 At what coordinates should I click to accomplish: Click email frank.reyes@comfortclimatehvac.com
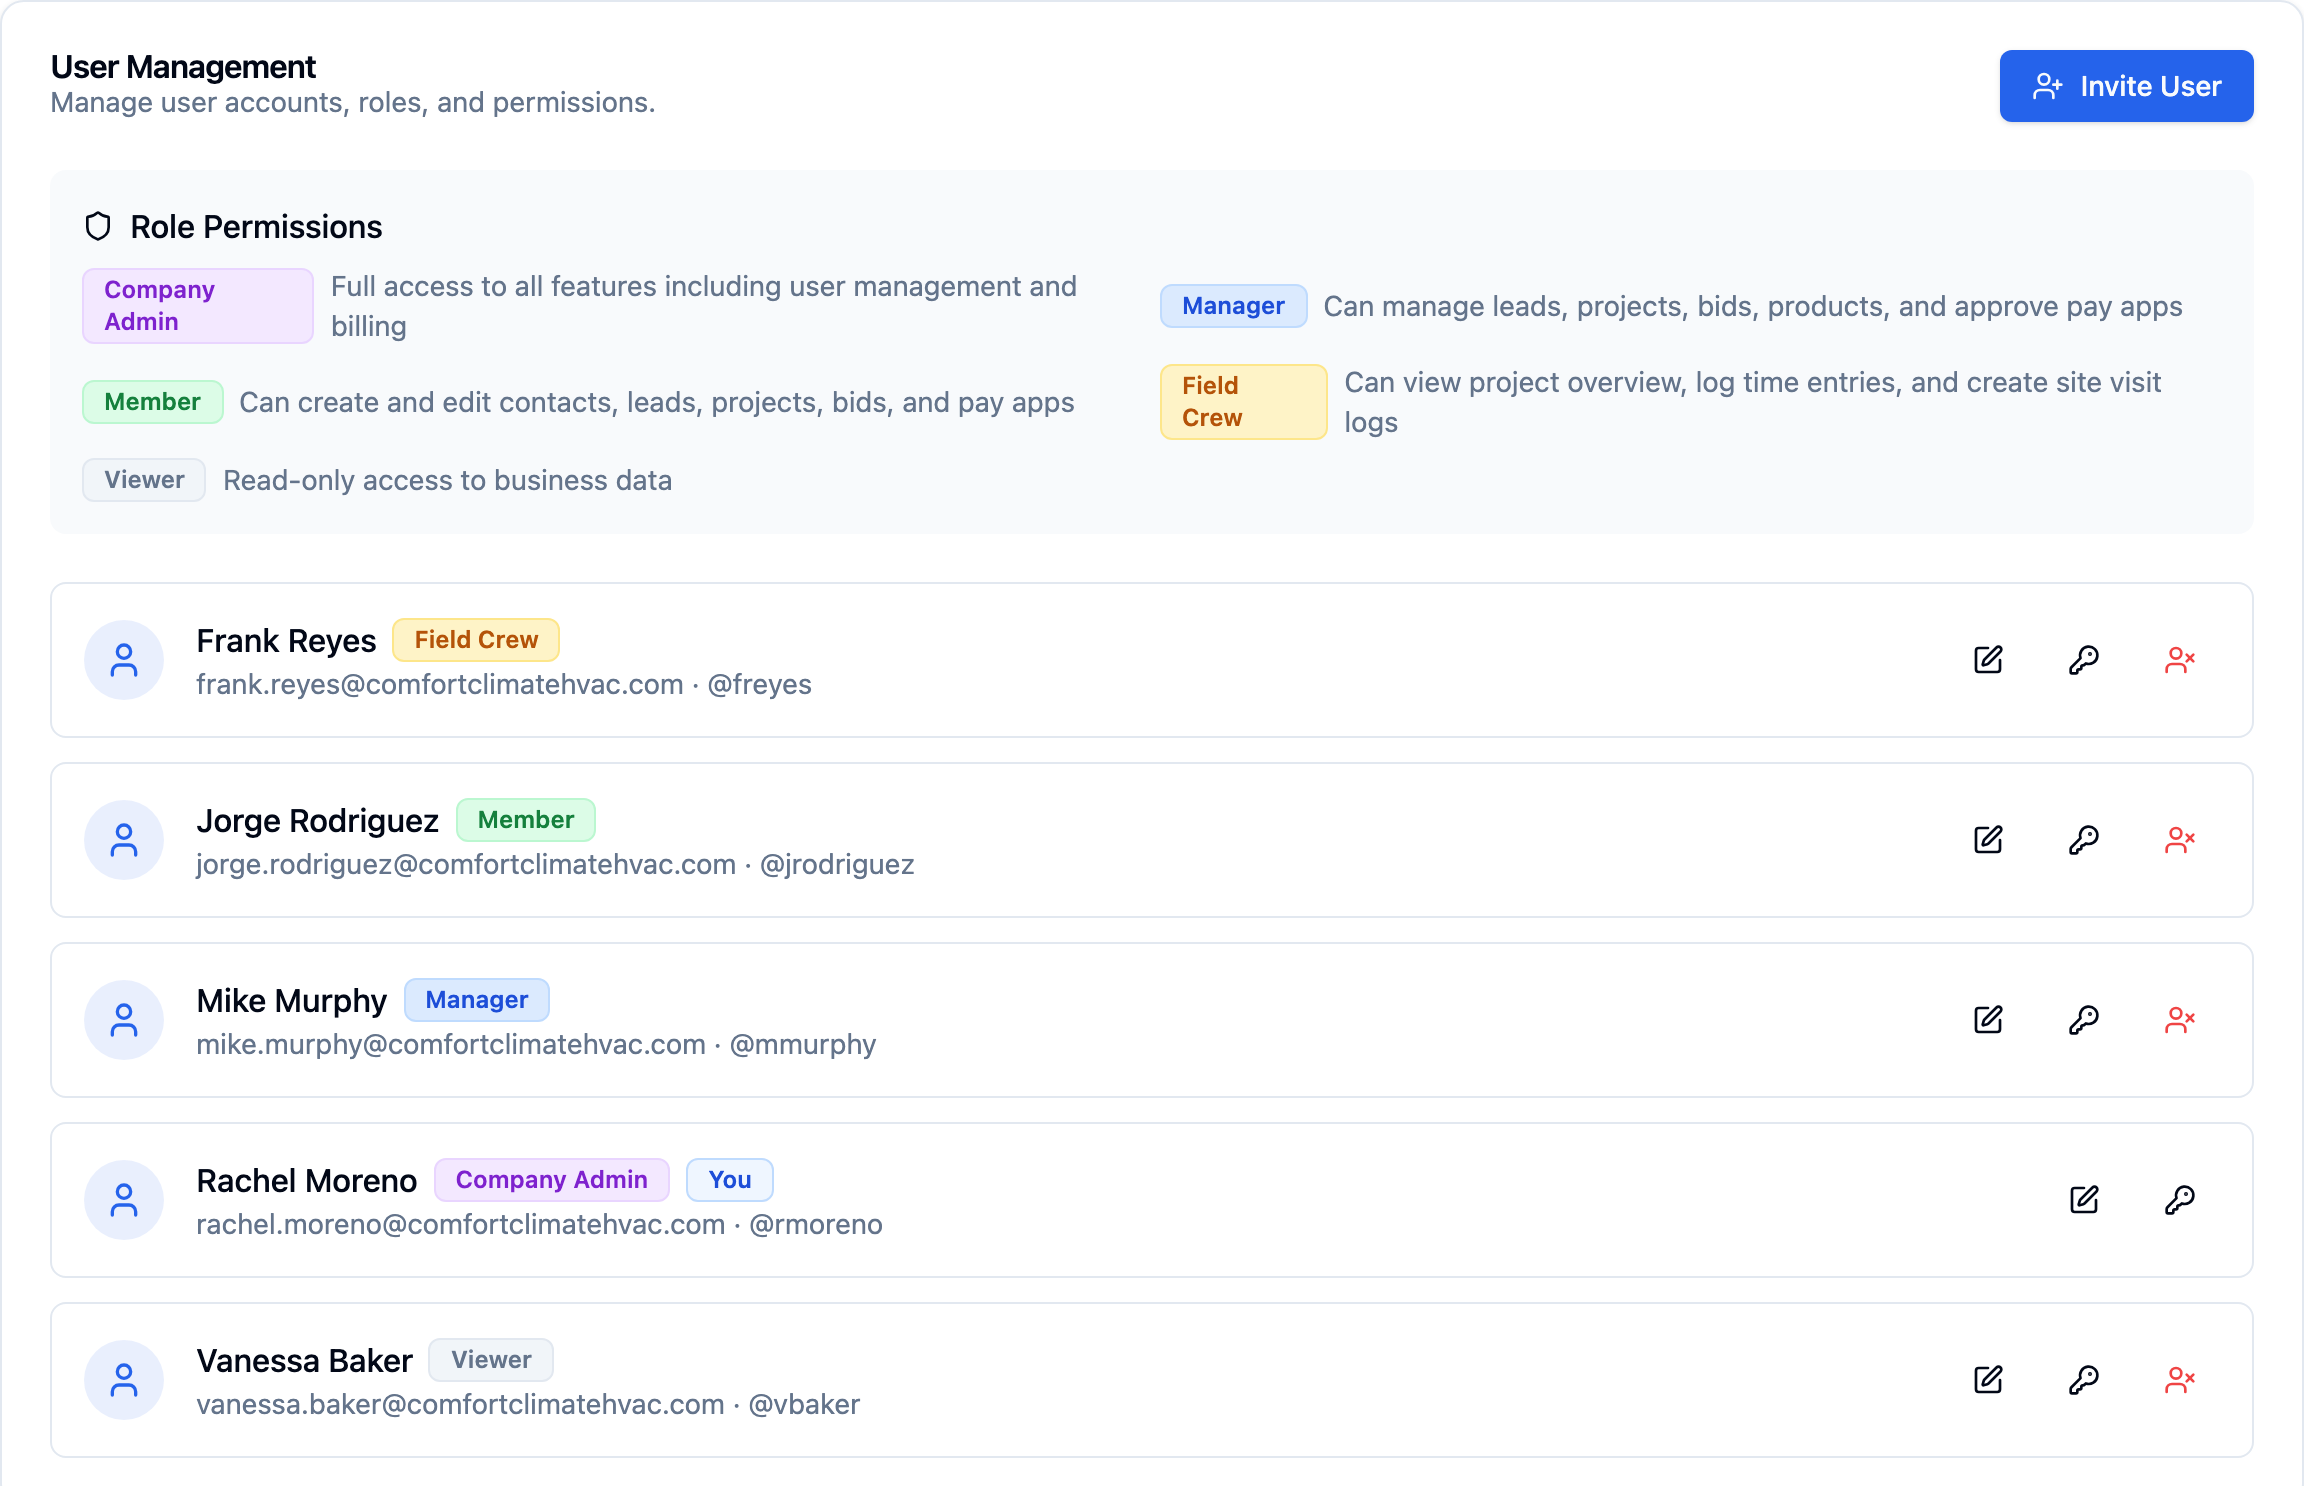440,685
